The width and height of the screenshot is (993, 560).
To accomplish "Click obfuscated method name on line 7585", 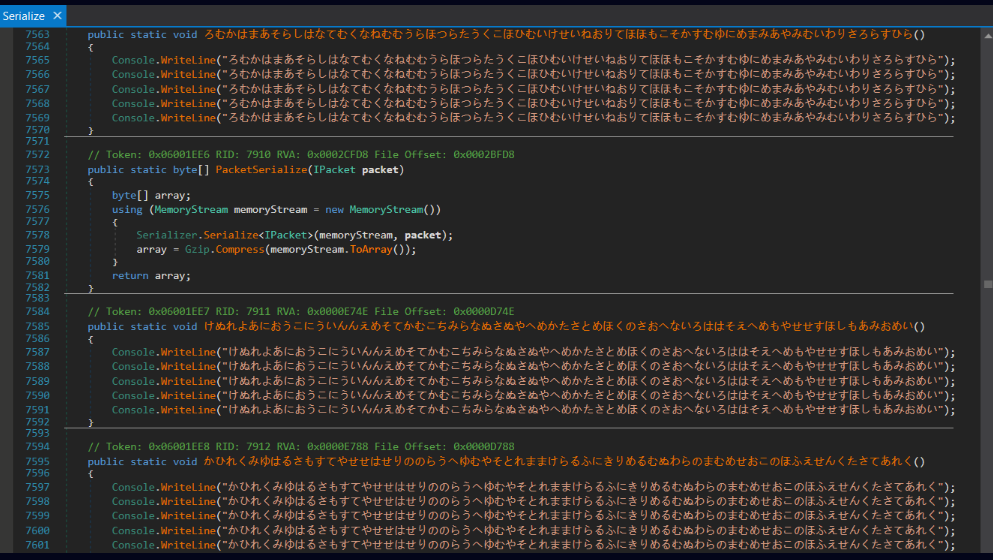I will 559,326.
